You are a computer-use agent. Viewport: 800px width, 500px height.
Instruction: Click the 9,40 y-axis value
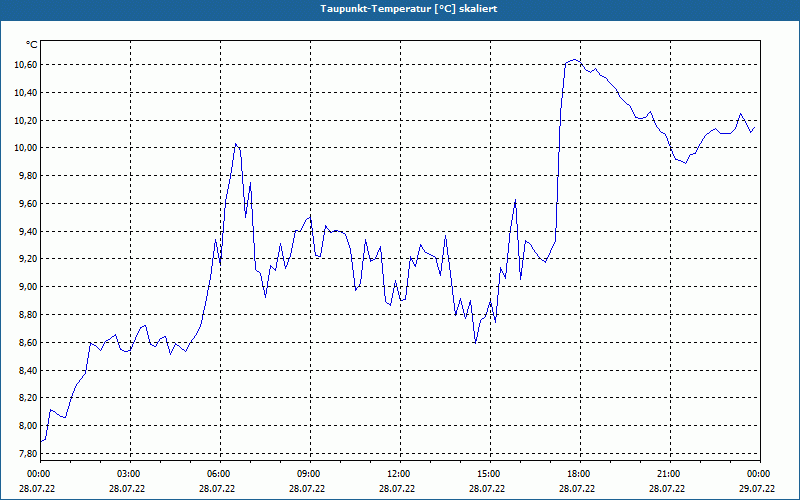(28, 231)
